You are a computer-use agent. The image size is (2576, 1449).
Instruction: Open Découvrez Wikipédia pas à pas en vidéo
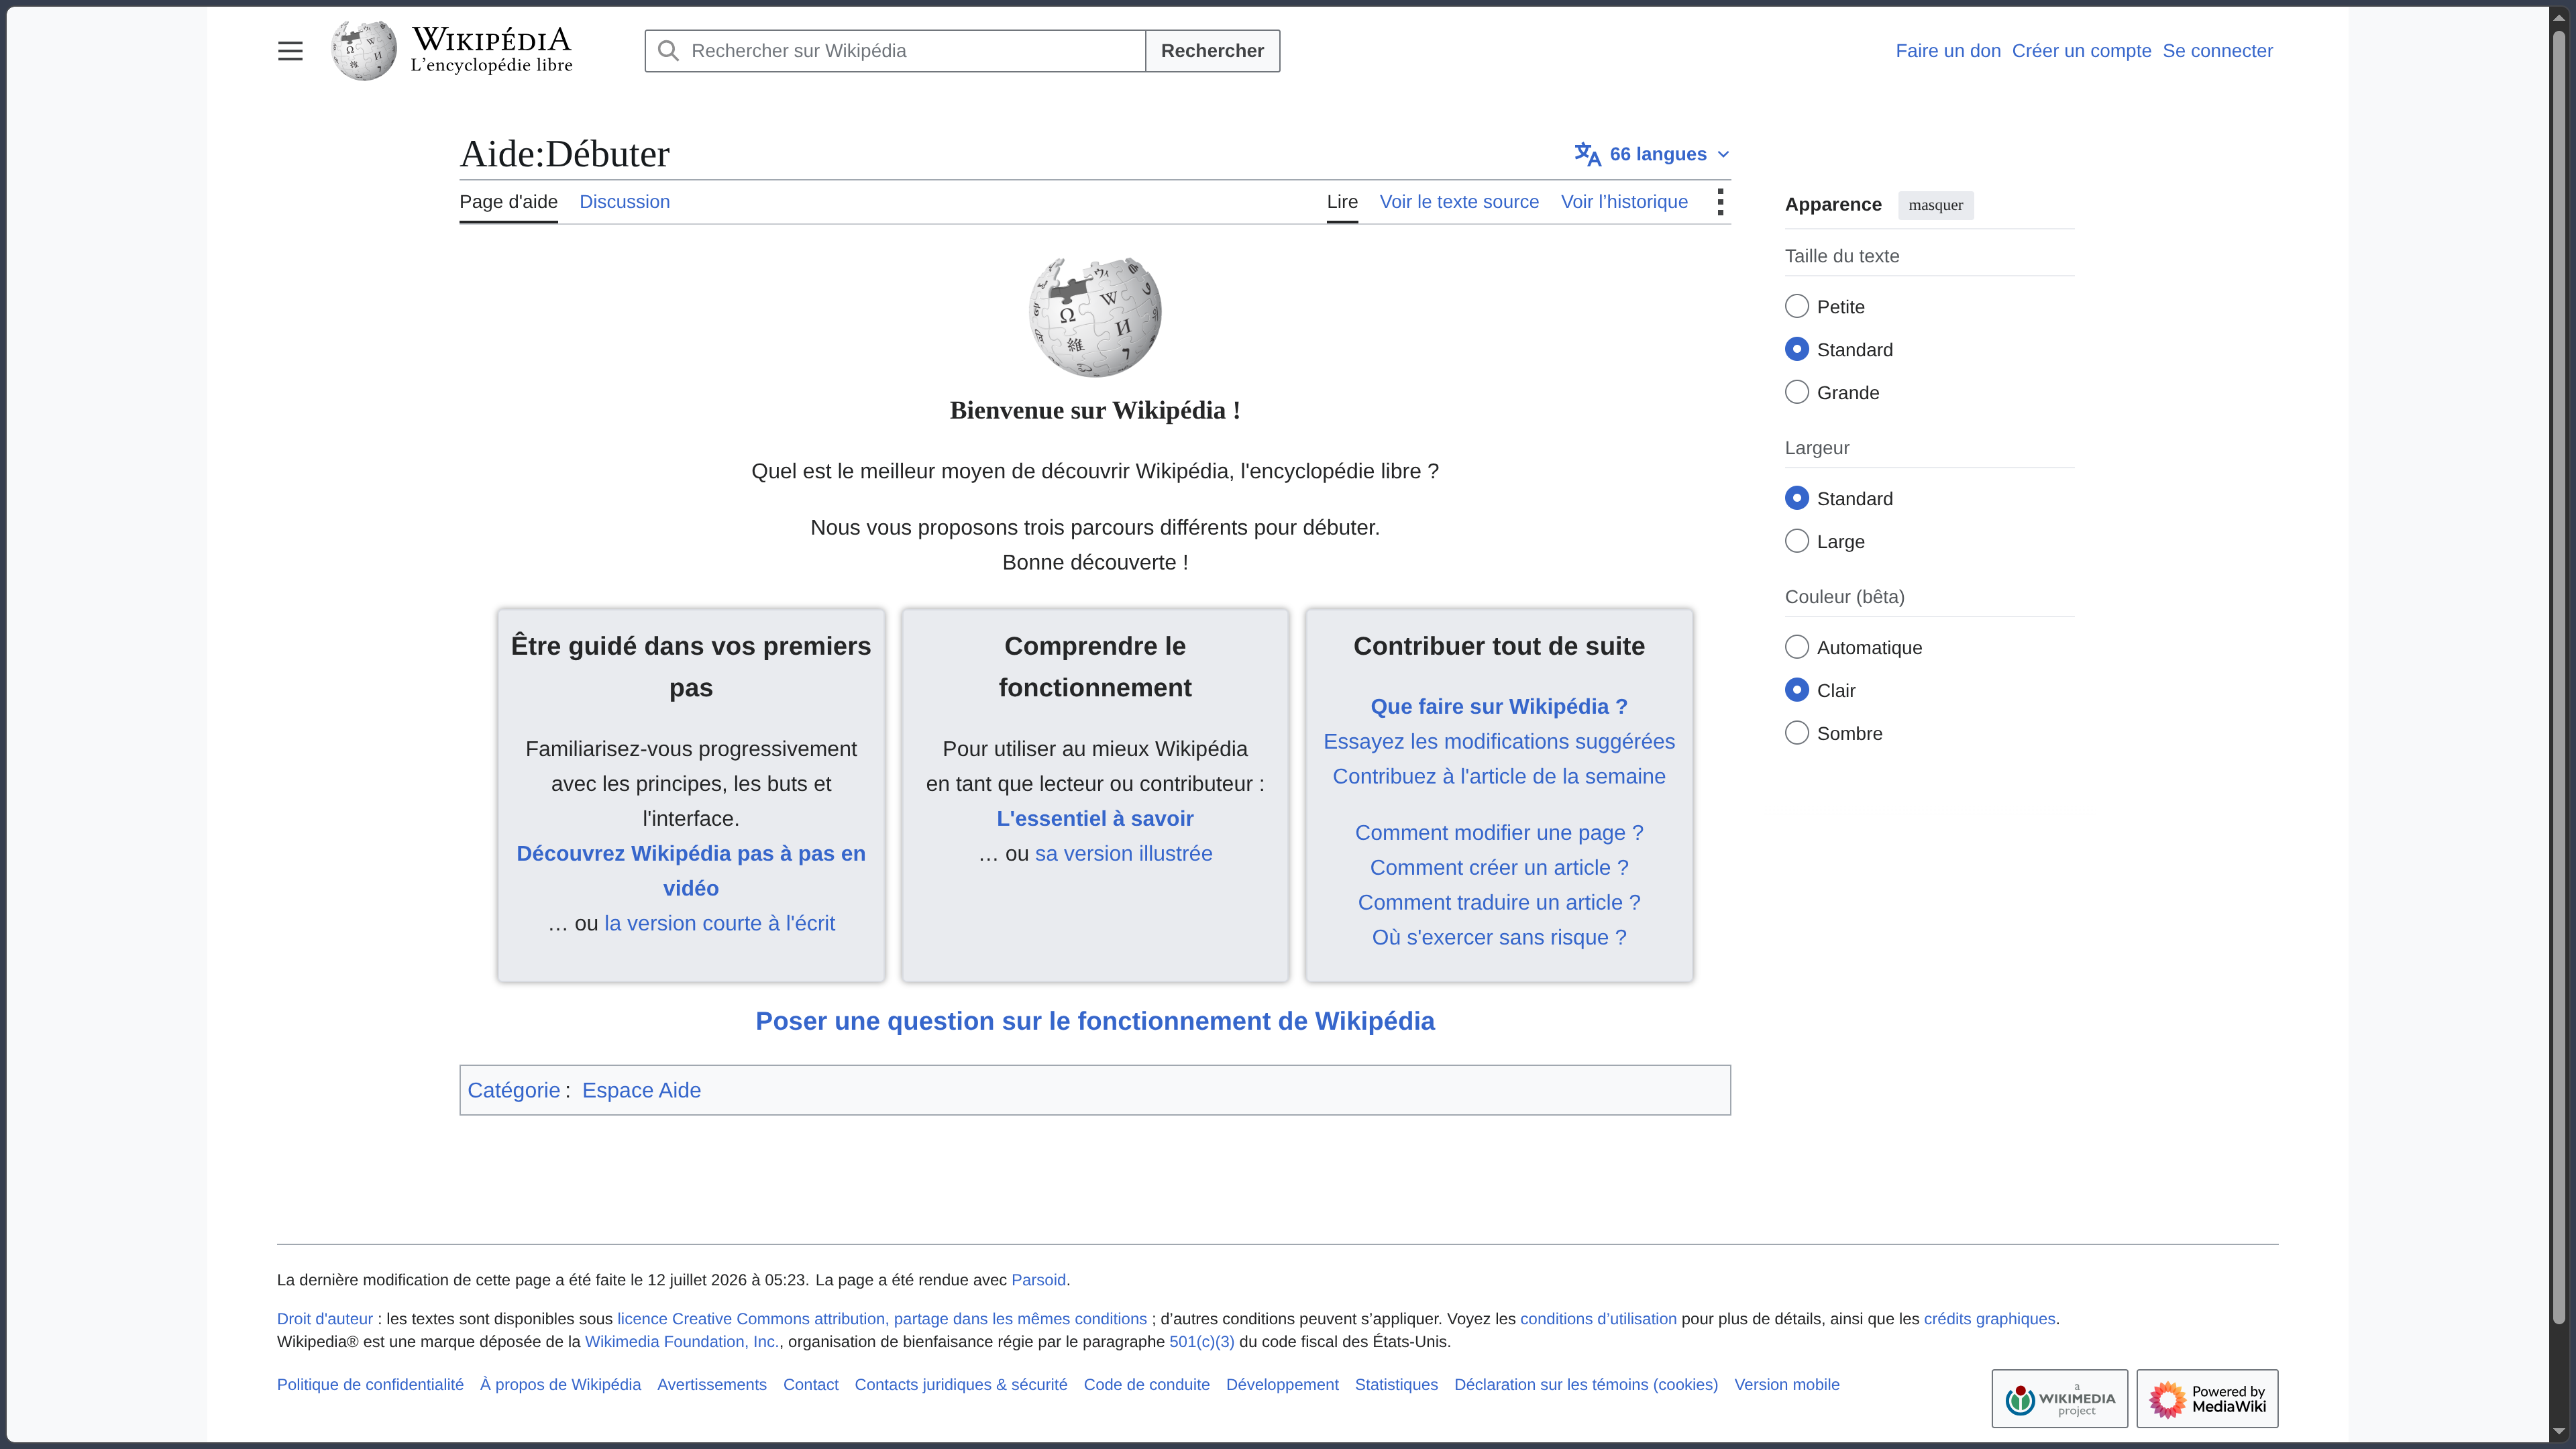(691, 871)
